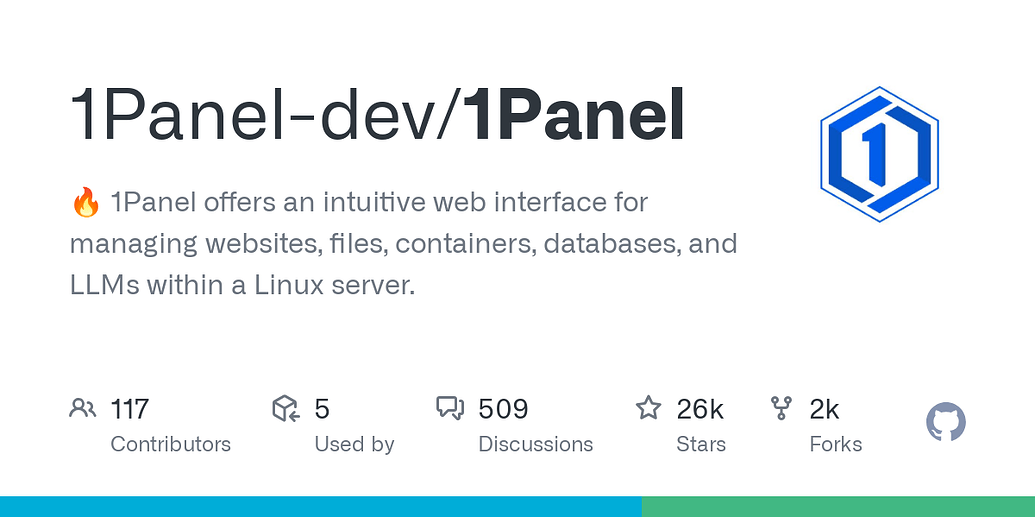1035x517 pixels.
Task: Select the Forks label
Action: [835, 444]
